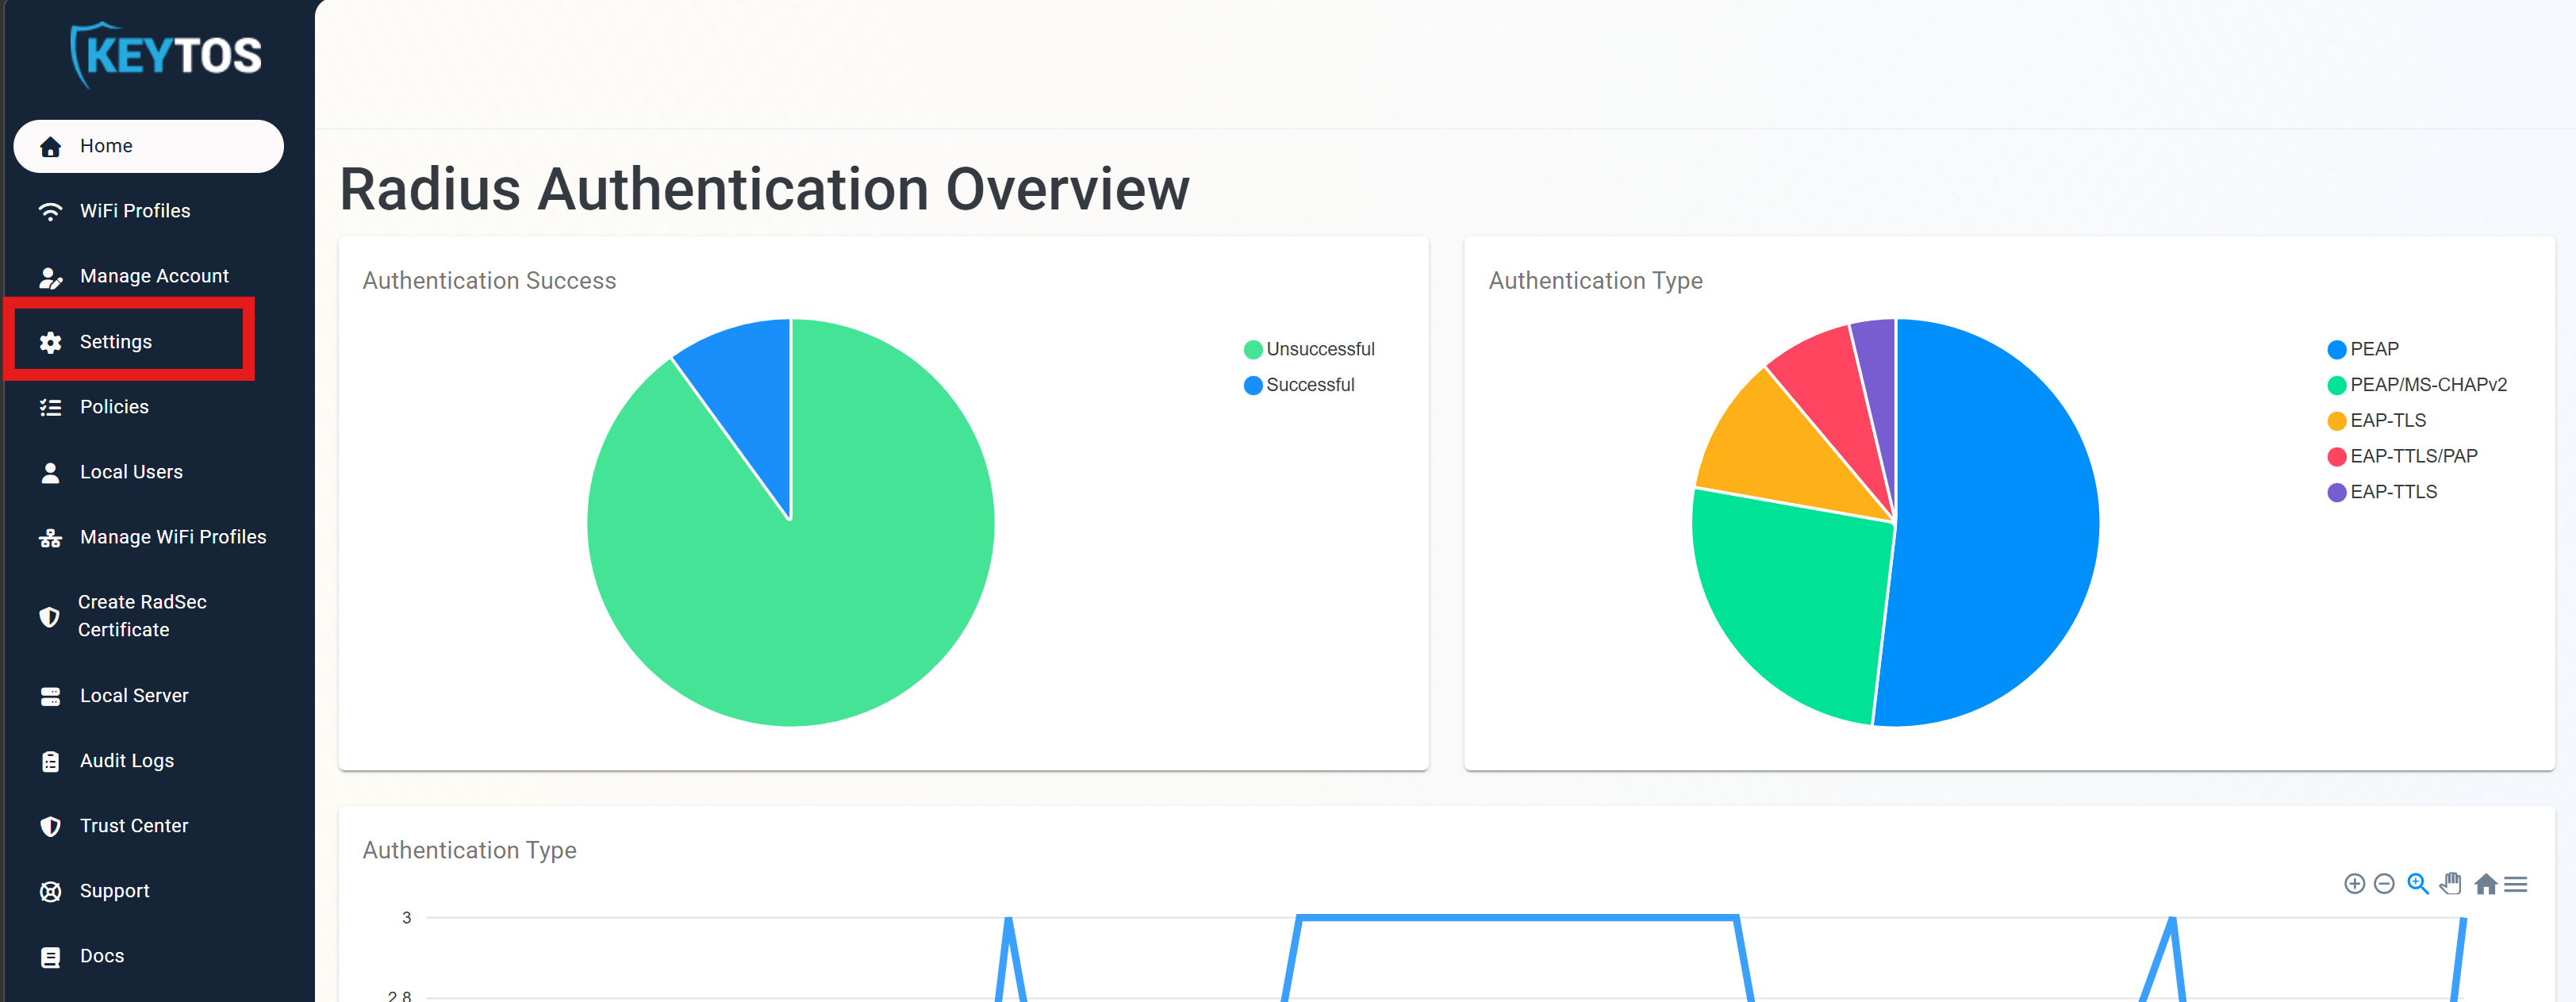The width and height of the screenshot is (2576, 1002).
Task: Click green Unsuccessful legend color dot
Action: [x=1253, y=350]
